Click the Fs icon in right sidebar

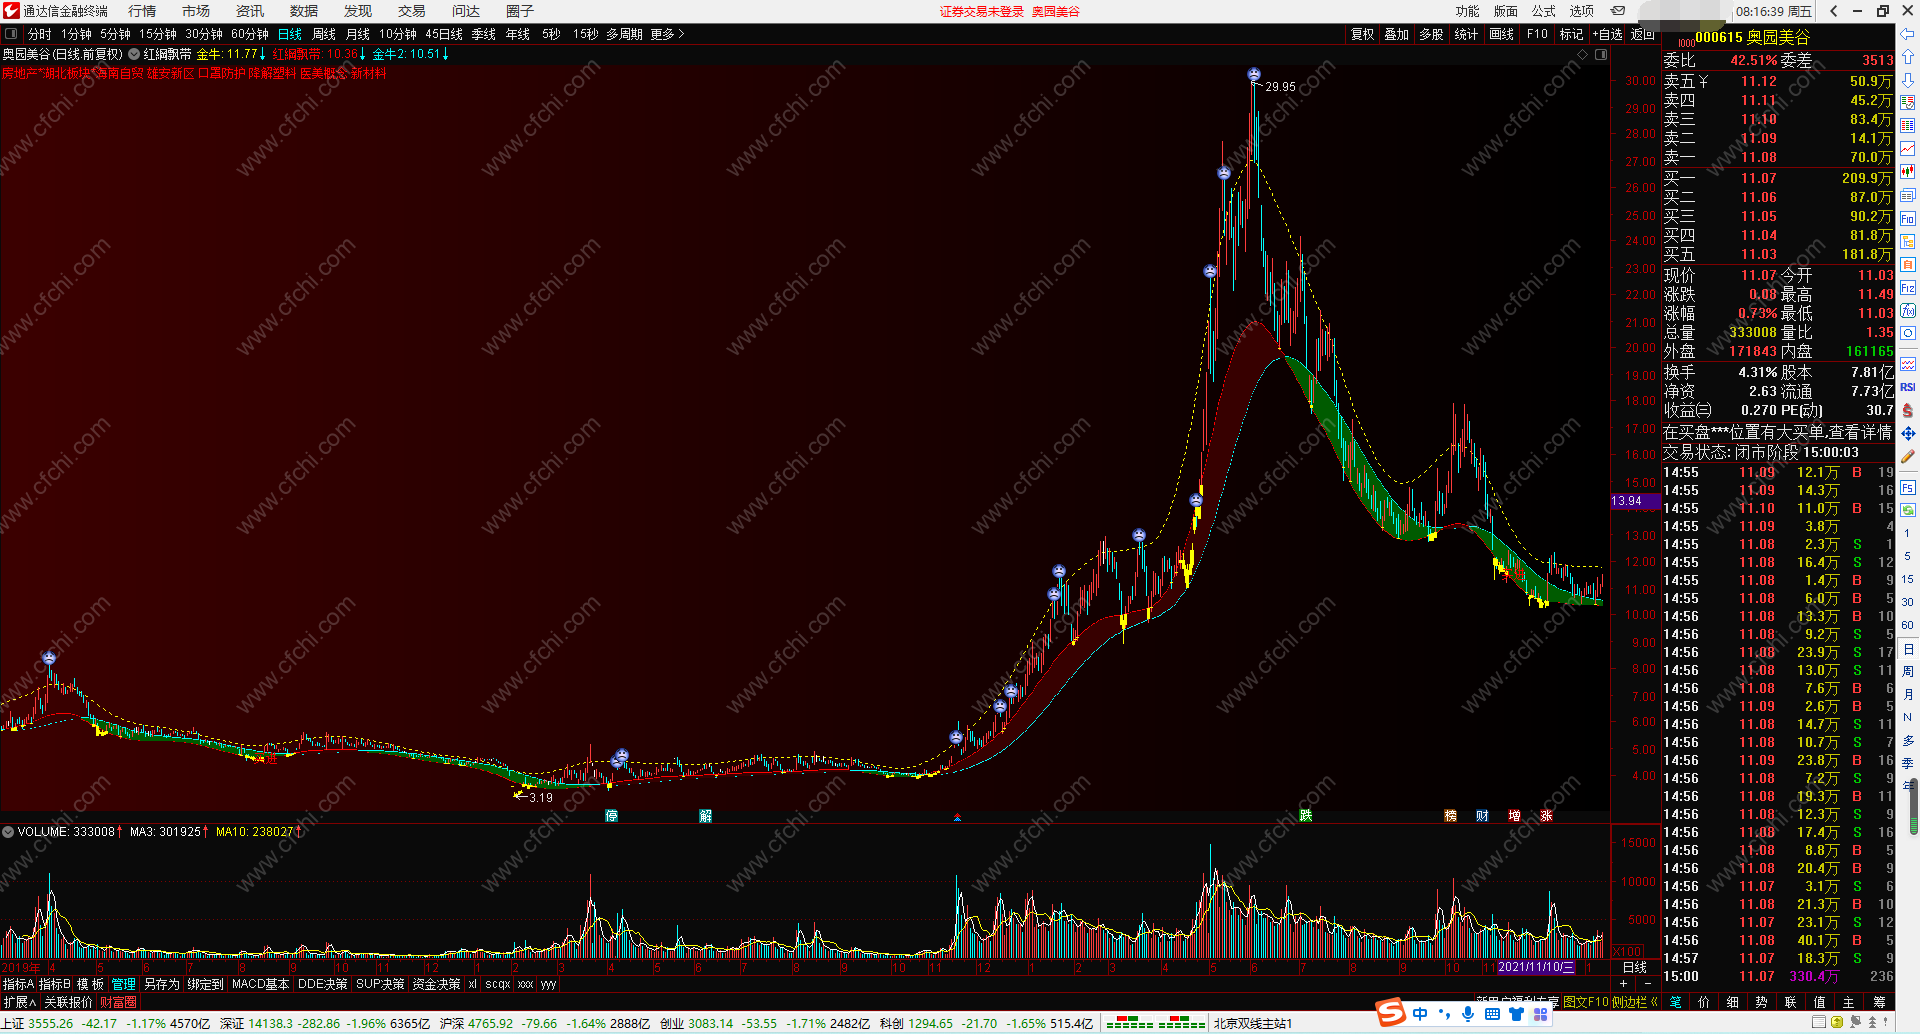point(1908,487)
